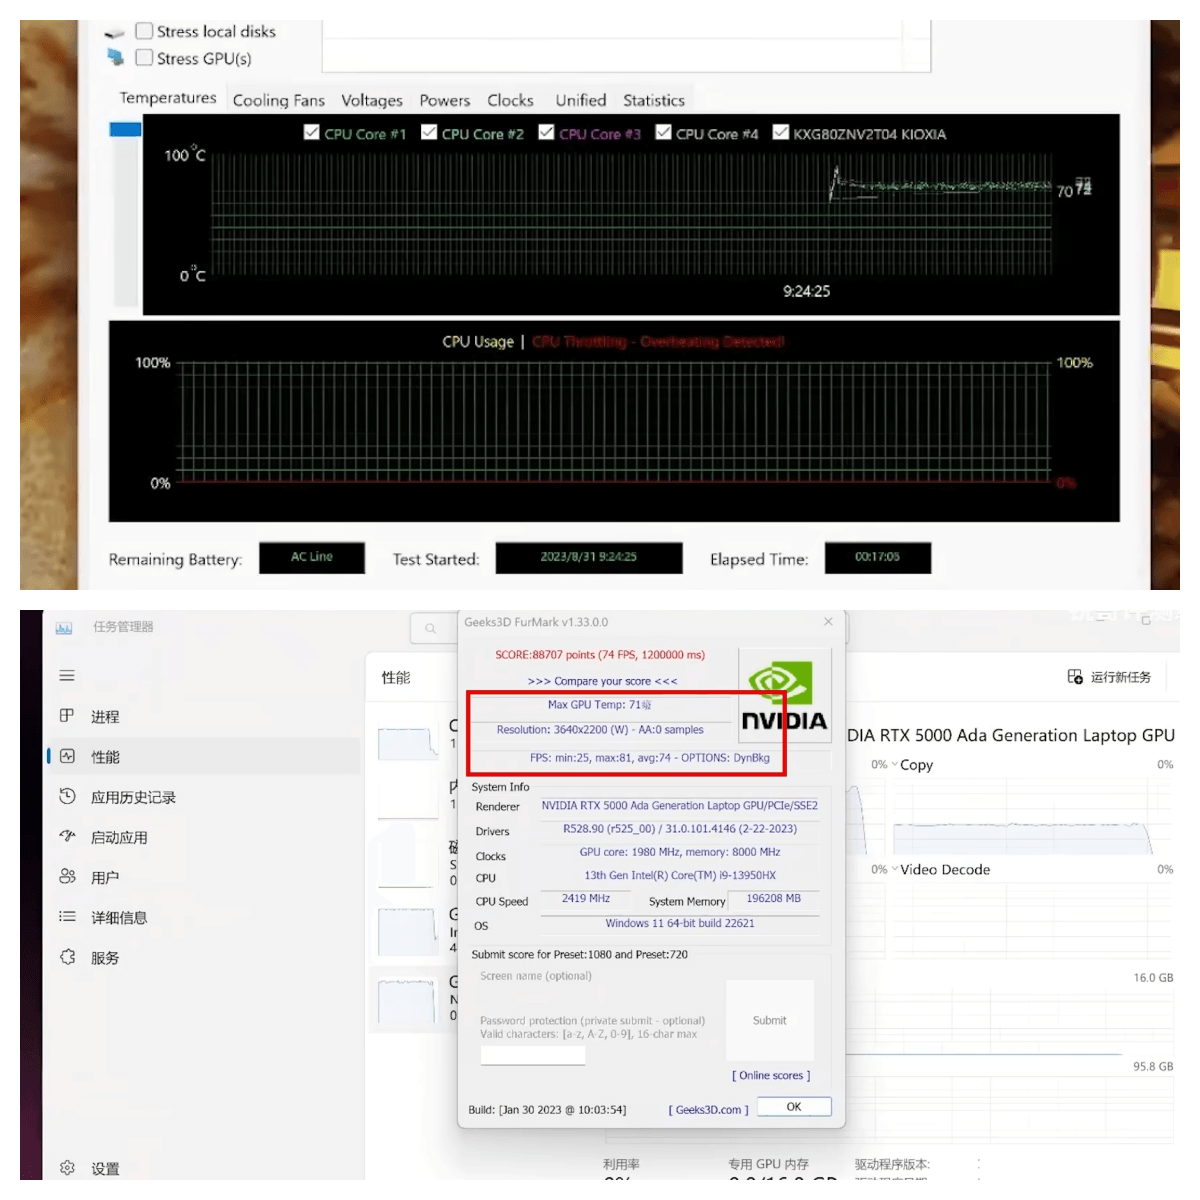Go to 进程 (Processes) in Task Manager sidebar
This screenshot has height=1200, width=1200.
coord(105,716)
